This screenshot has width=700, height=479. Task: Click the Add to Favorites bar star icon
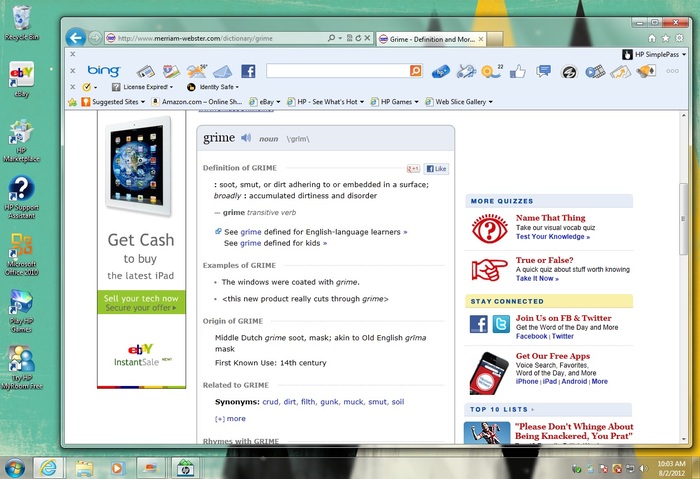point(72,102)
